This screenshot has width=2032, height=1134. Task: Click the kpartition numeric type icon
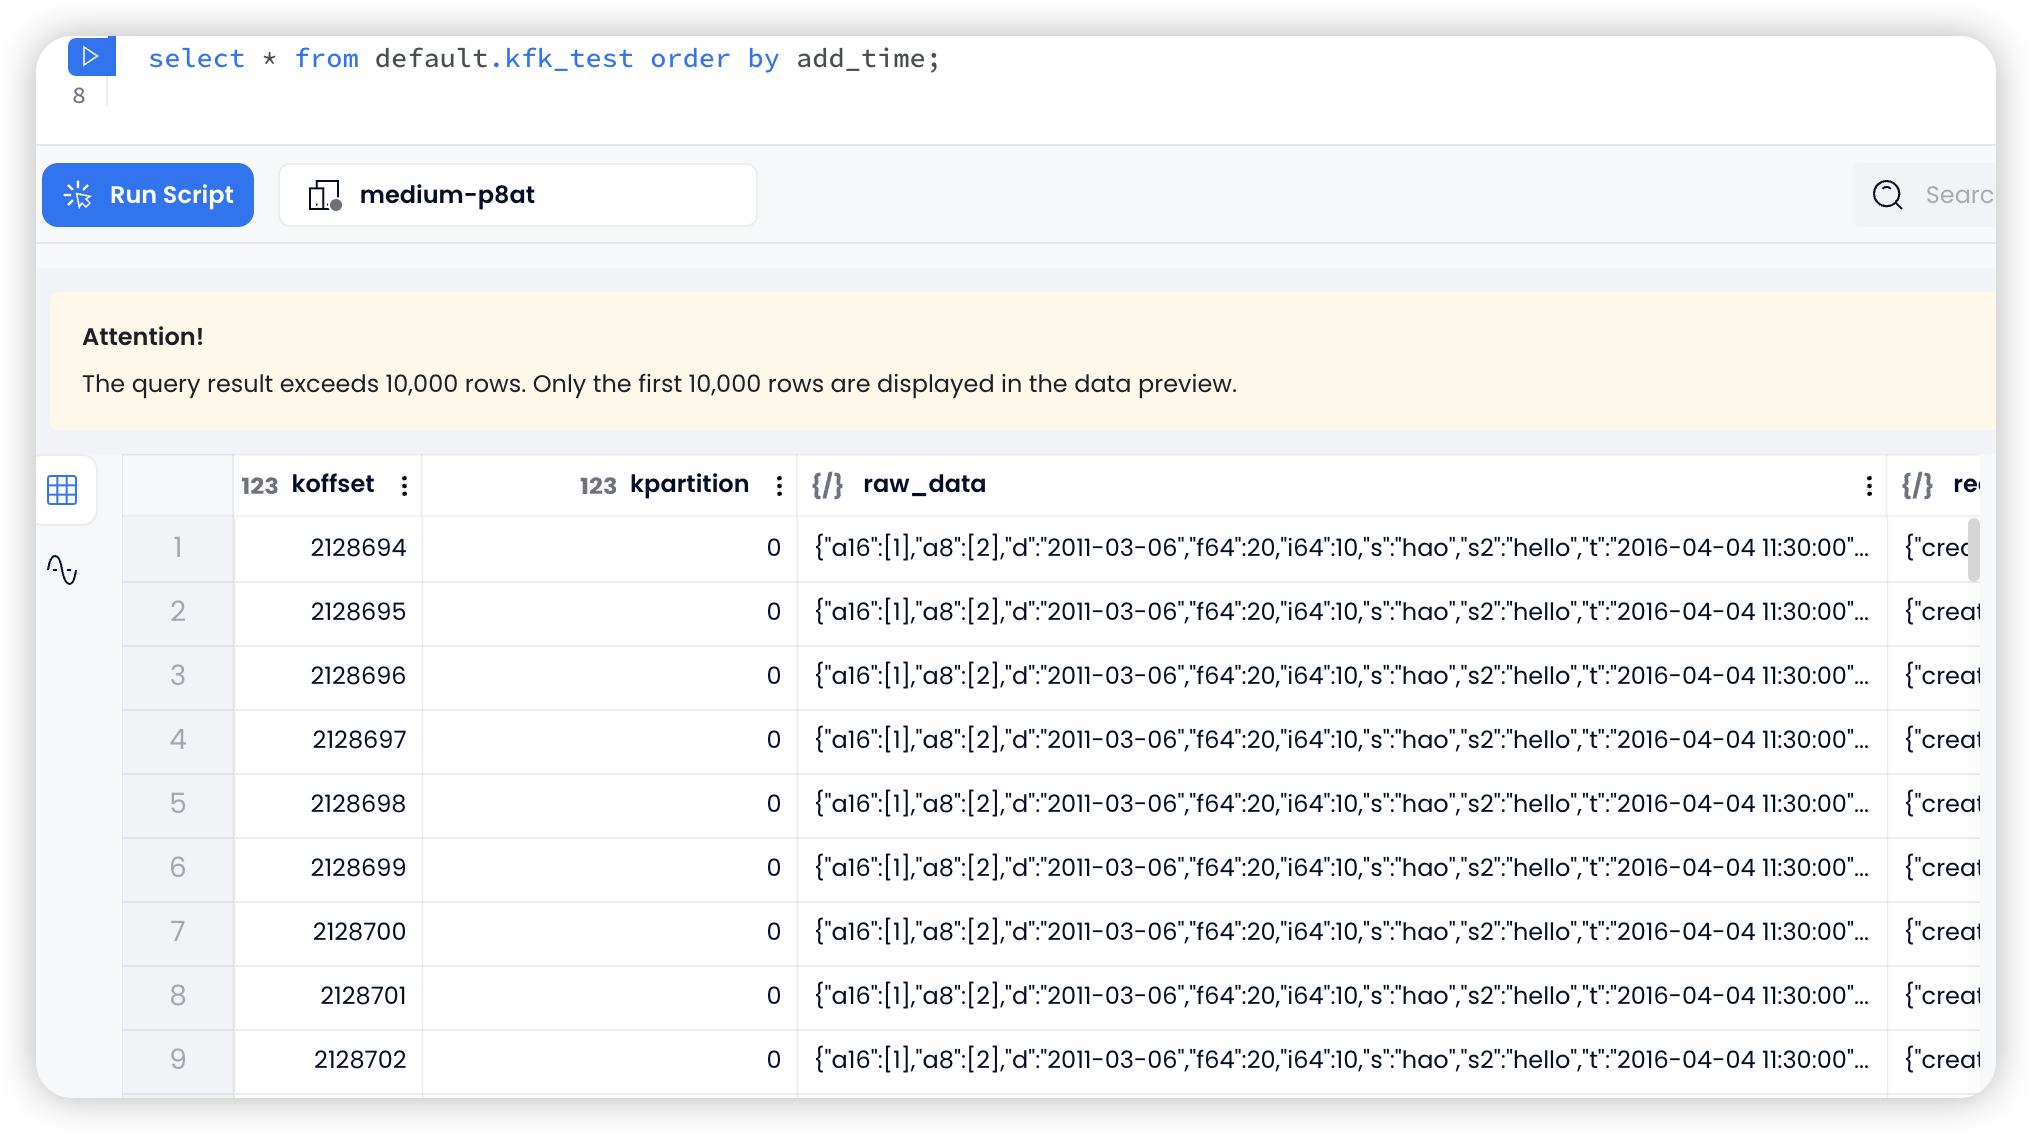click(x=597, y=486)
